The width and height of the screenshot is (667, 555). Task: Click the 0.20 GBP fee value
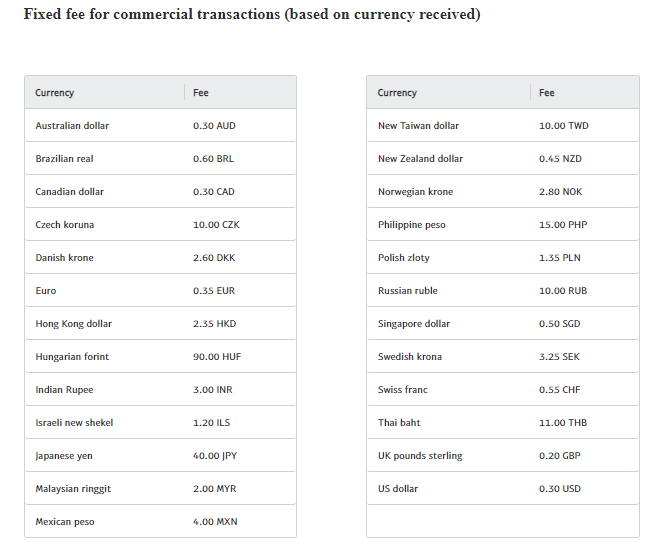(x=559, y=456)
